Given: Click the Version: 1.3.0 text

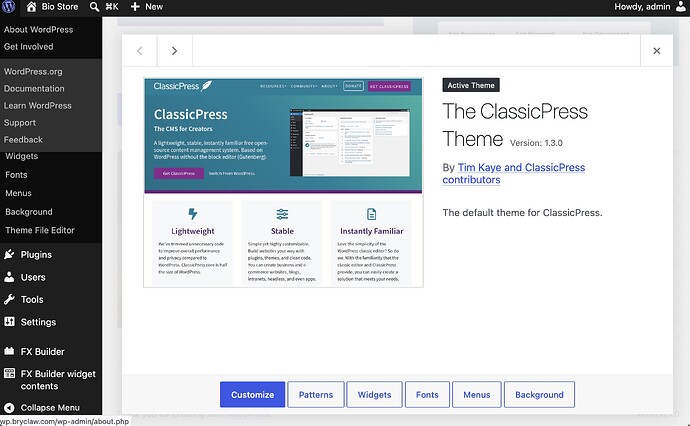Looking at the screenshot, I should pyautogui.click(x=536, y=143).
